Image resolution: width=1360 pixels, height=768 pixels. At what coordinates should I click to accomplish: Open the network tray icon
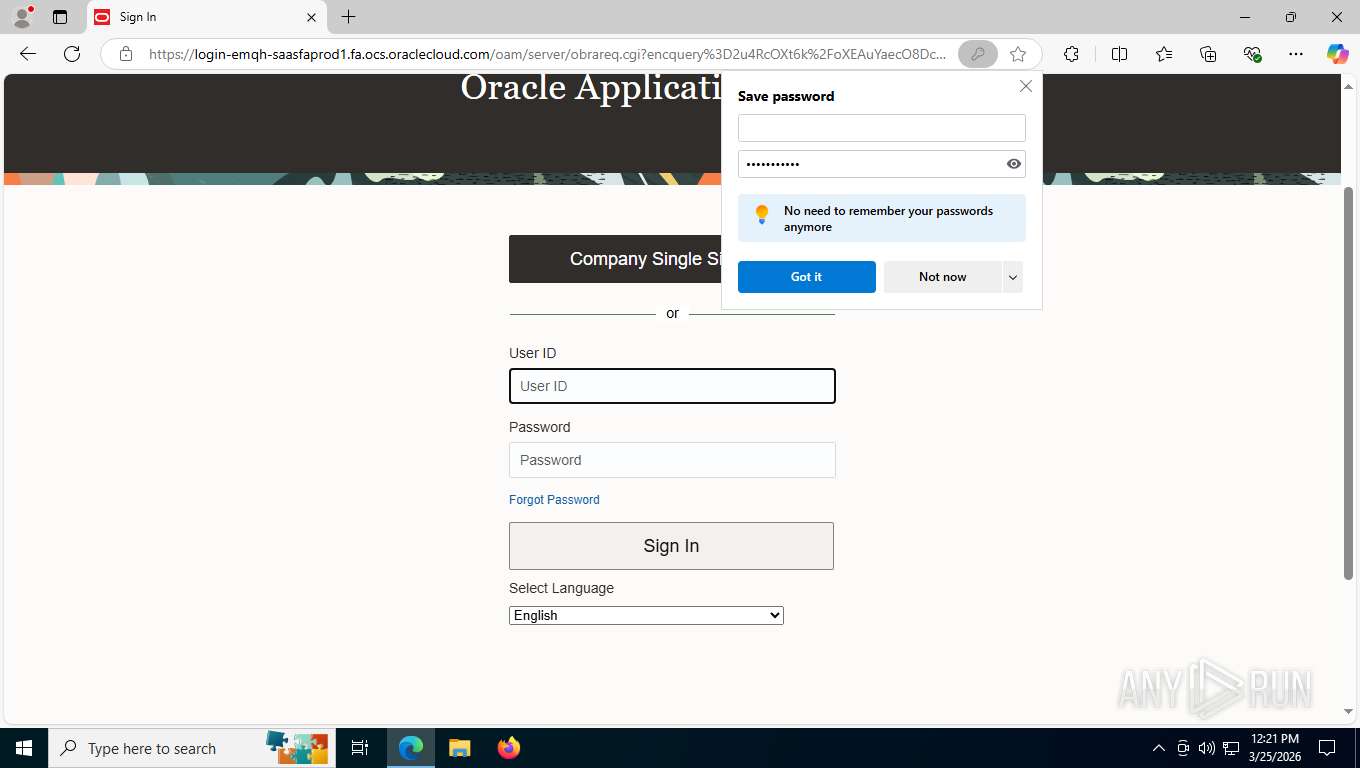(1231, 748)
